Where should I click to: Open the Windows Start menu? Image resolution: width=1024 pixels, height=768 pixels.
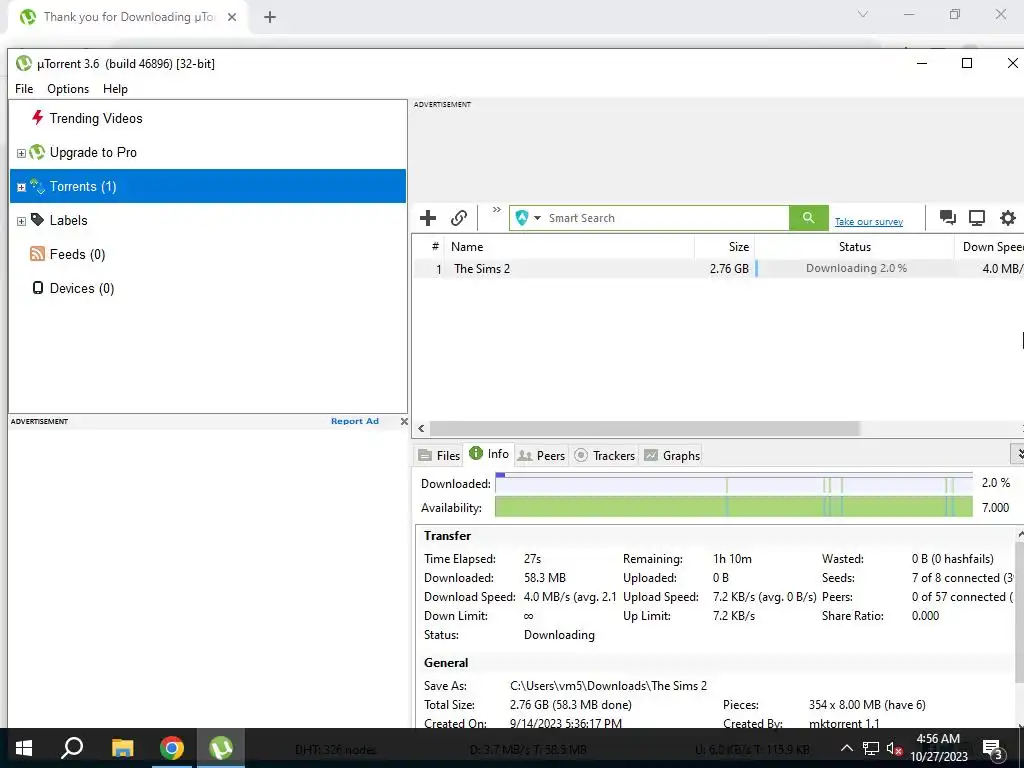coord(24,748)
